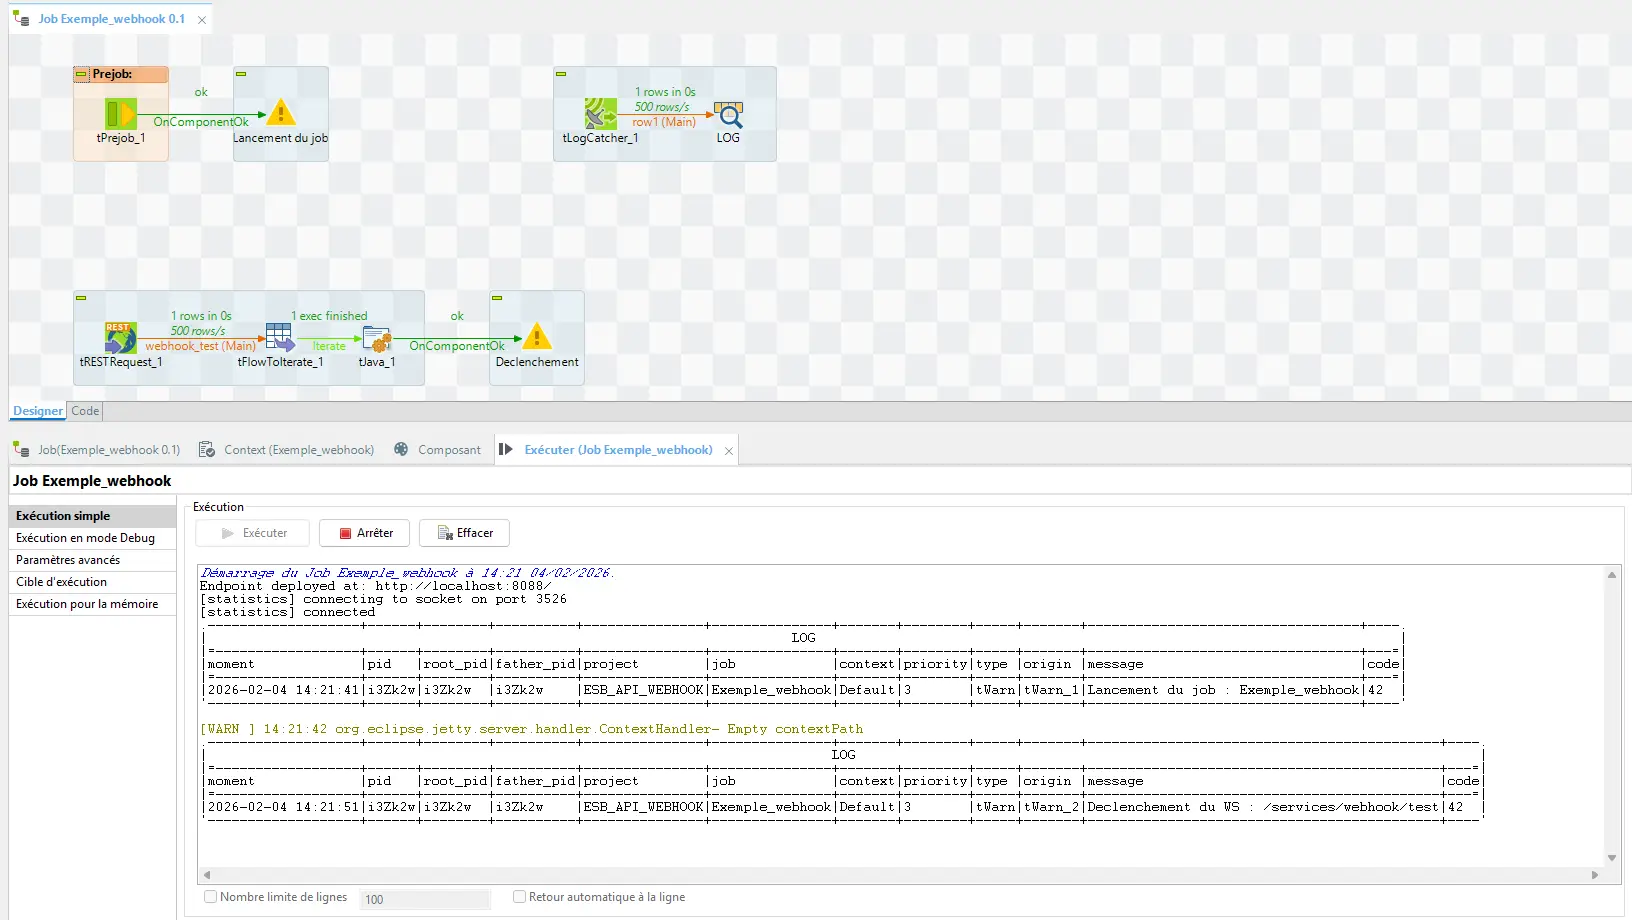Switch to the Code tab

click(x=85, y=411)
